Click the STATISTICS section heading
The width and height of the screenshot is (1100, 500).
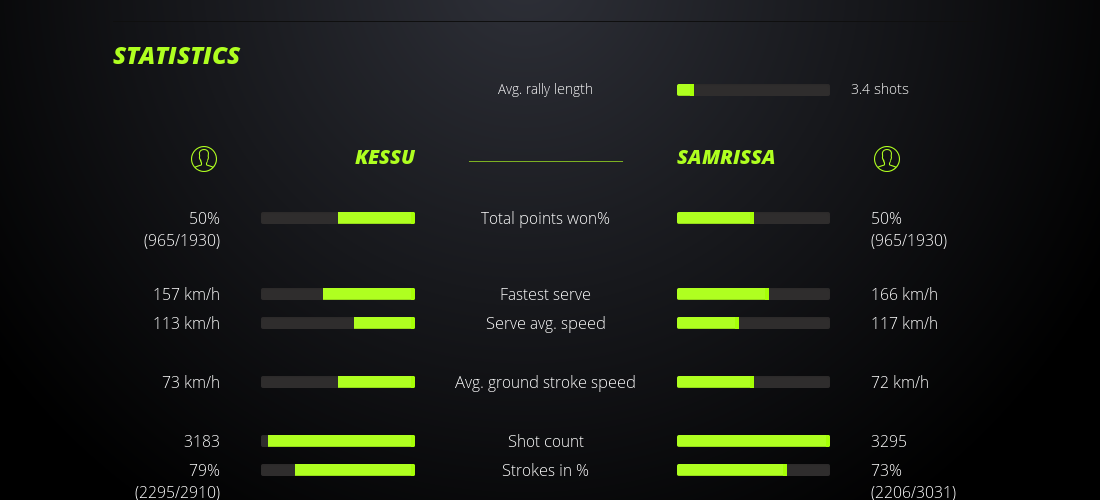coord(177,56)
